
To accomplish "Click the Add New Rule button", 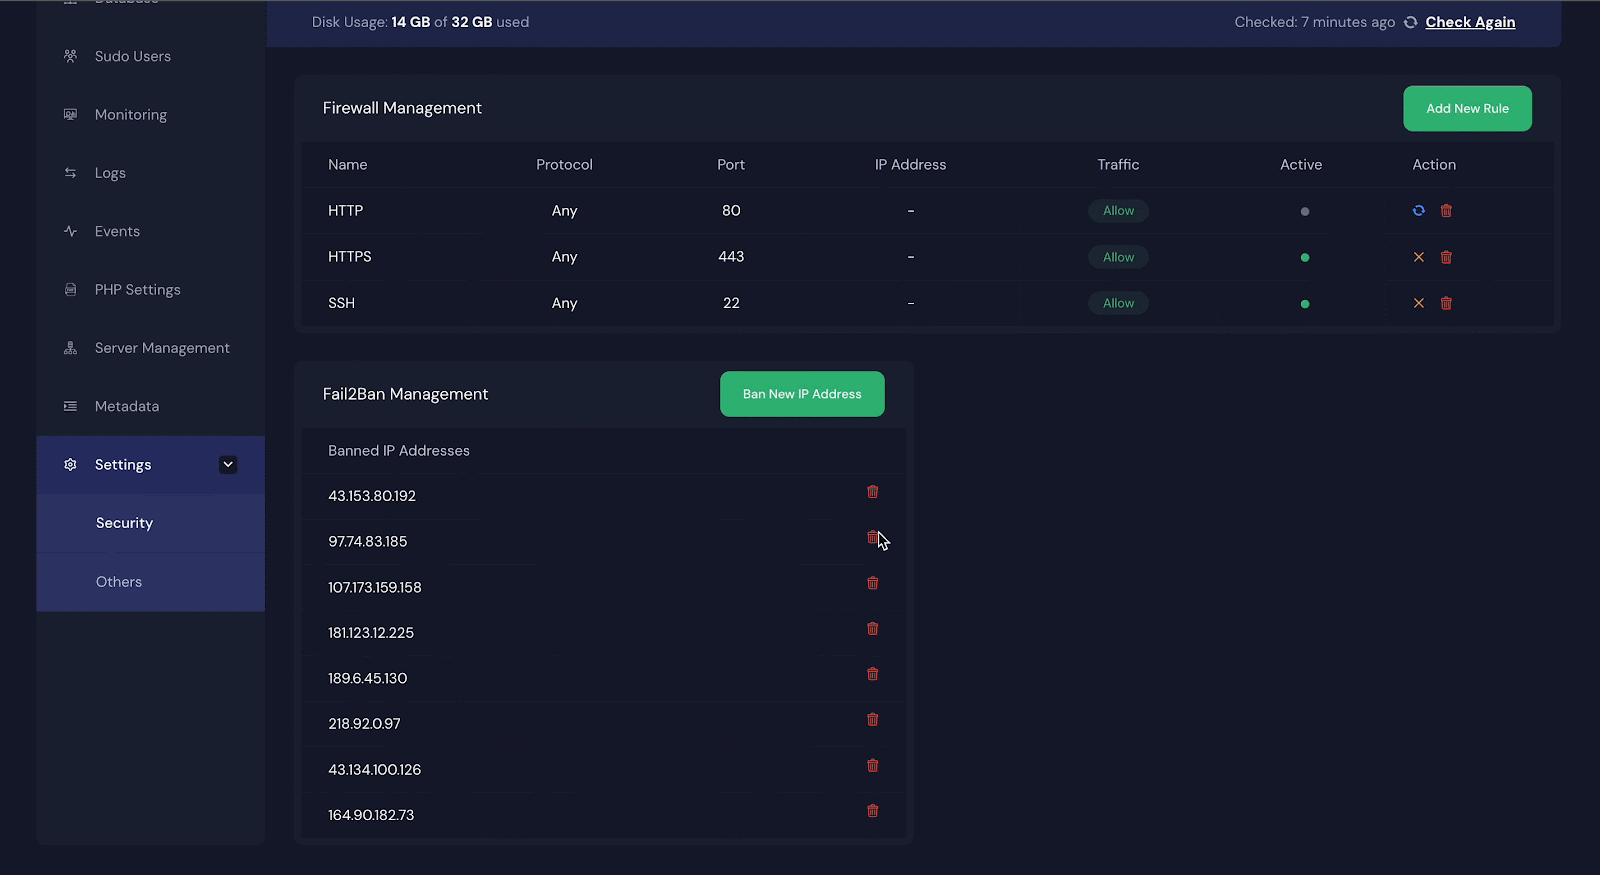I will (1467, 109).
